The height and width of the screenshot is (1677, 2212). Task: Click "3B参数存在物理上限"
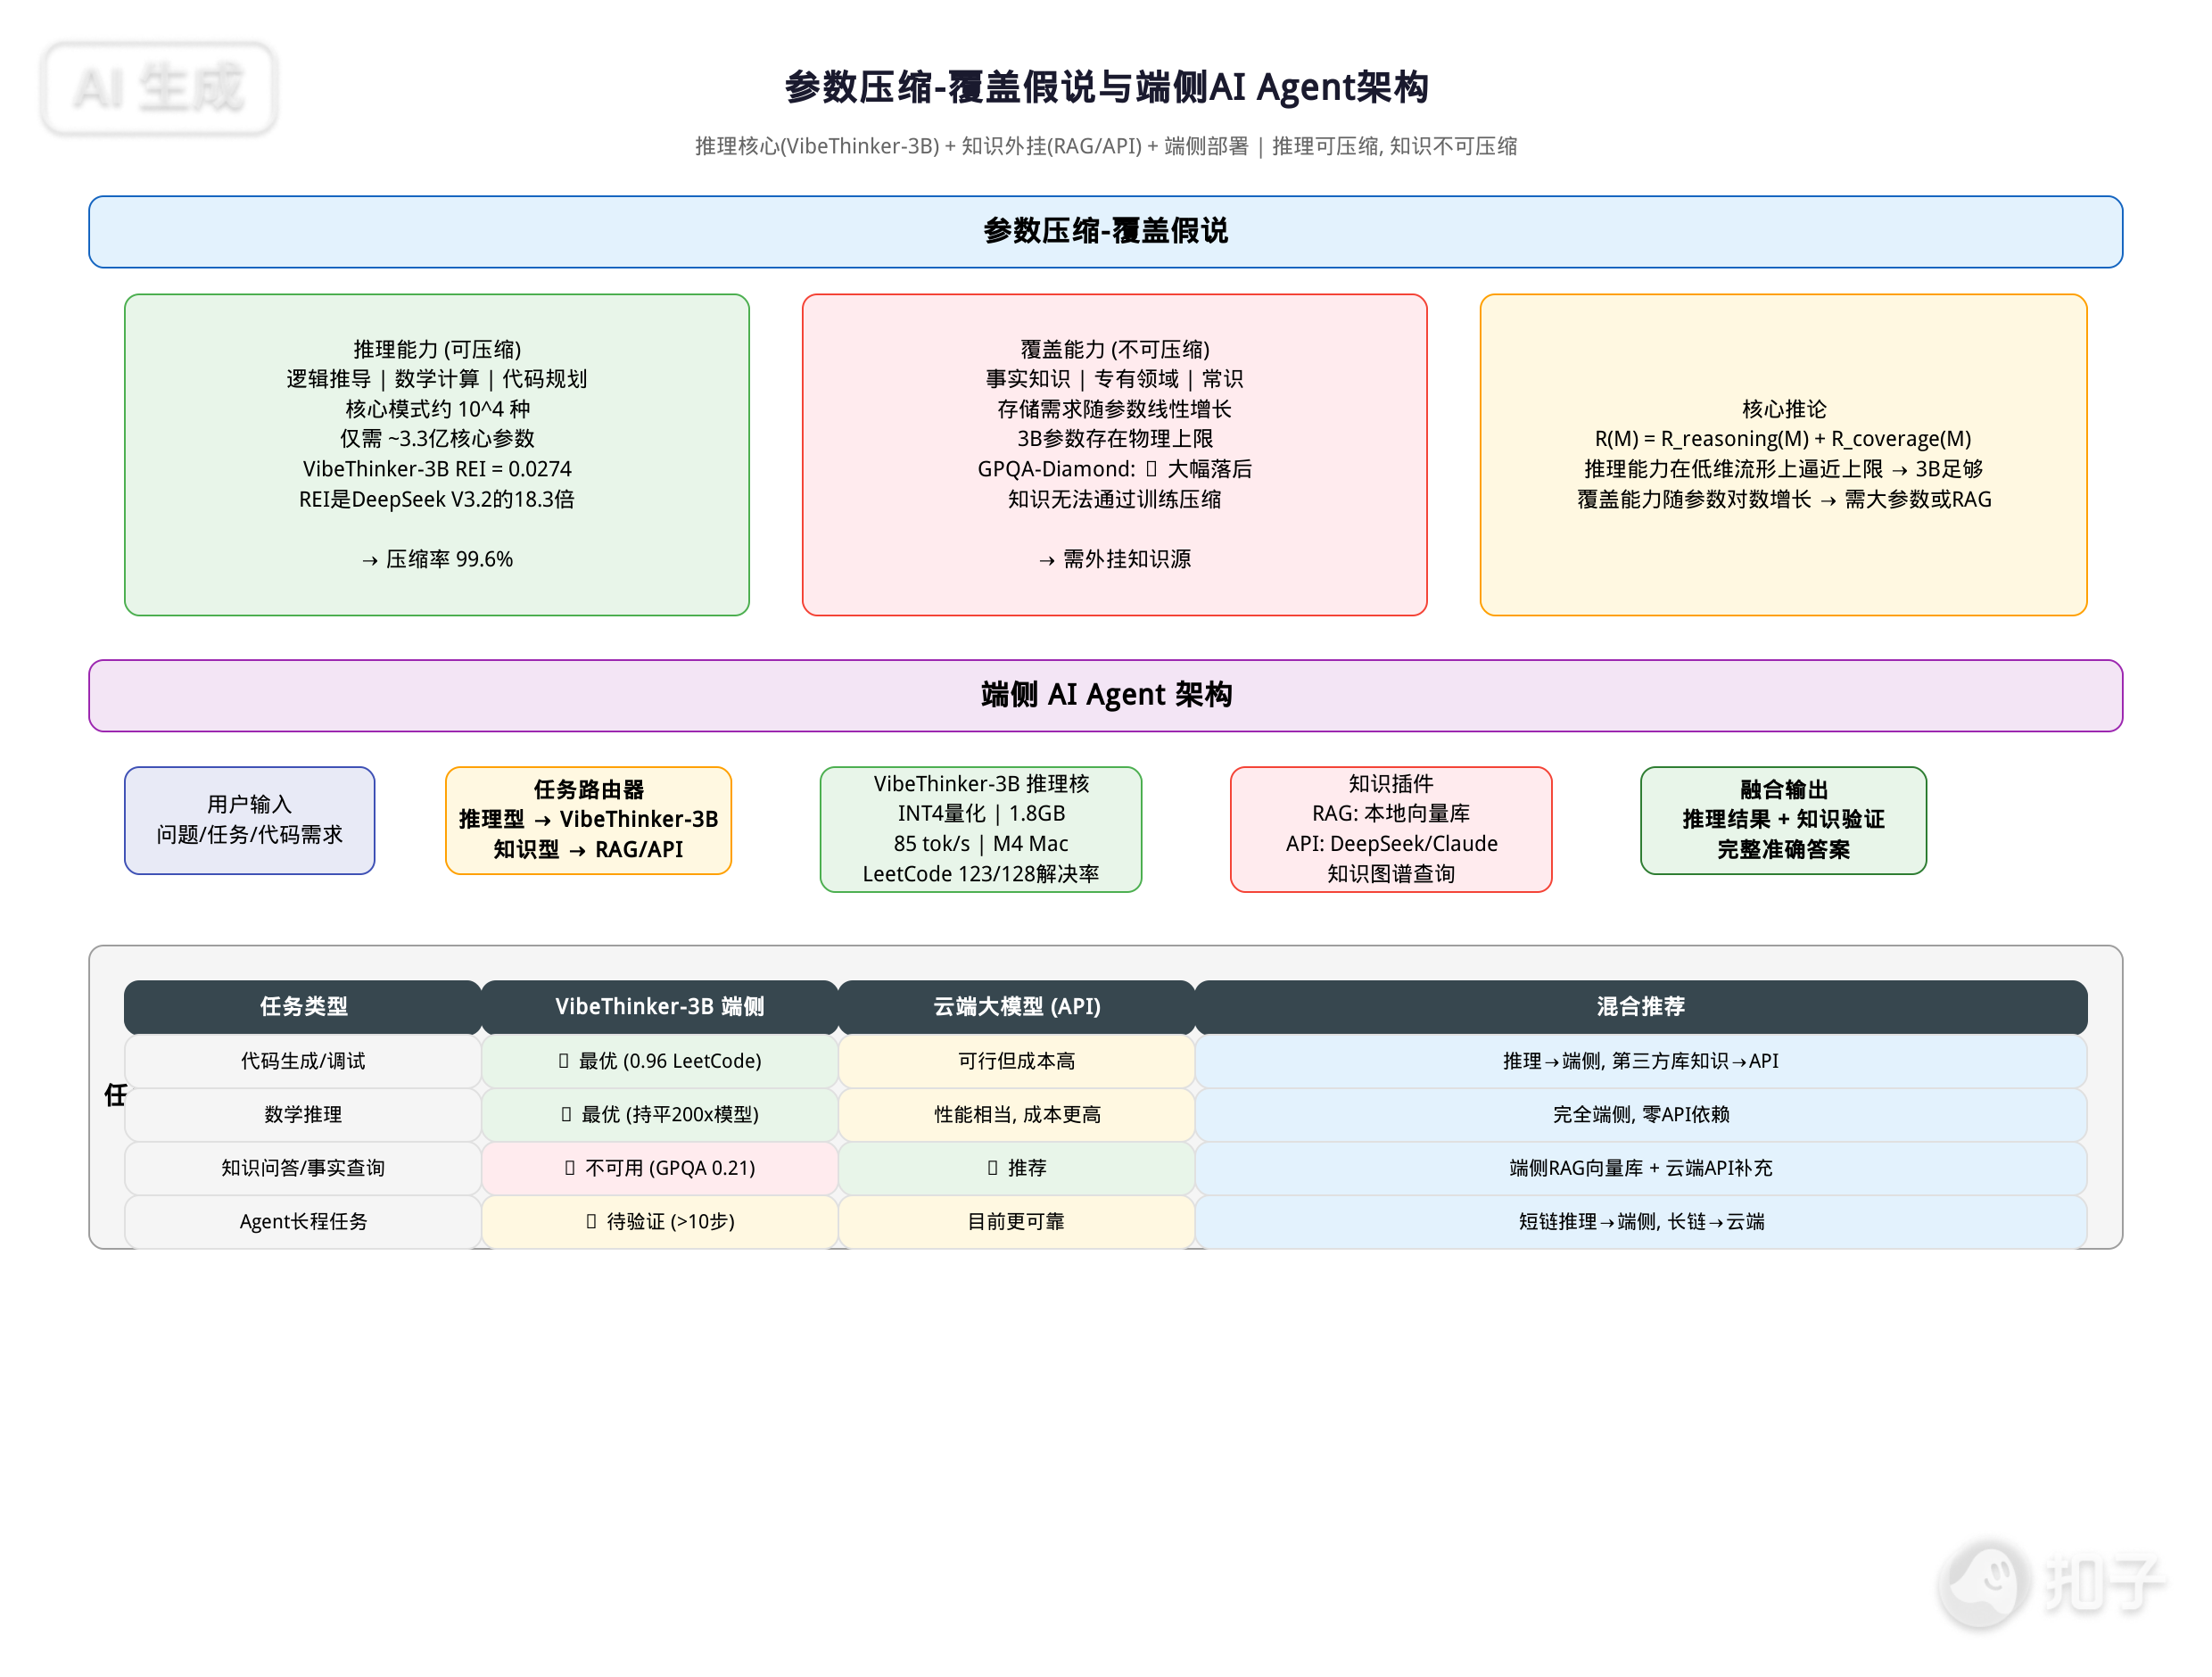pyautogui.click(x=1115, y=439)
